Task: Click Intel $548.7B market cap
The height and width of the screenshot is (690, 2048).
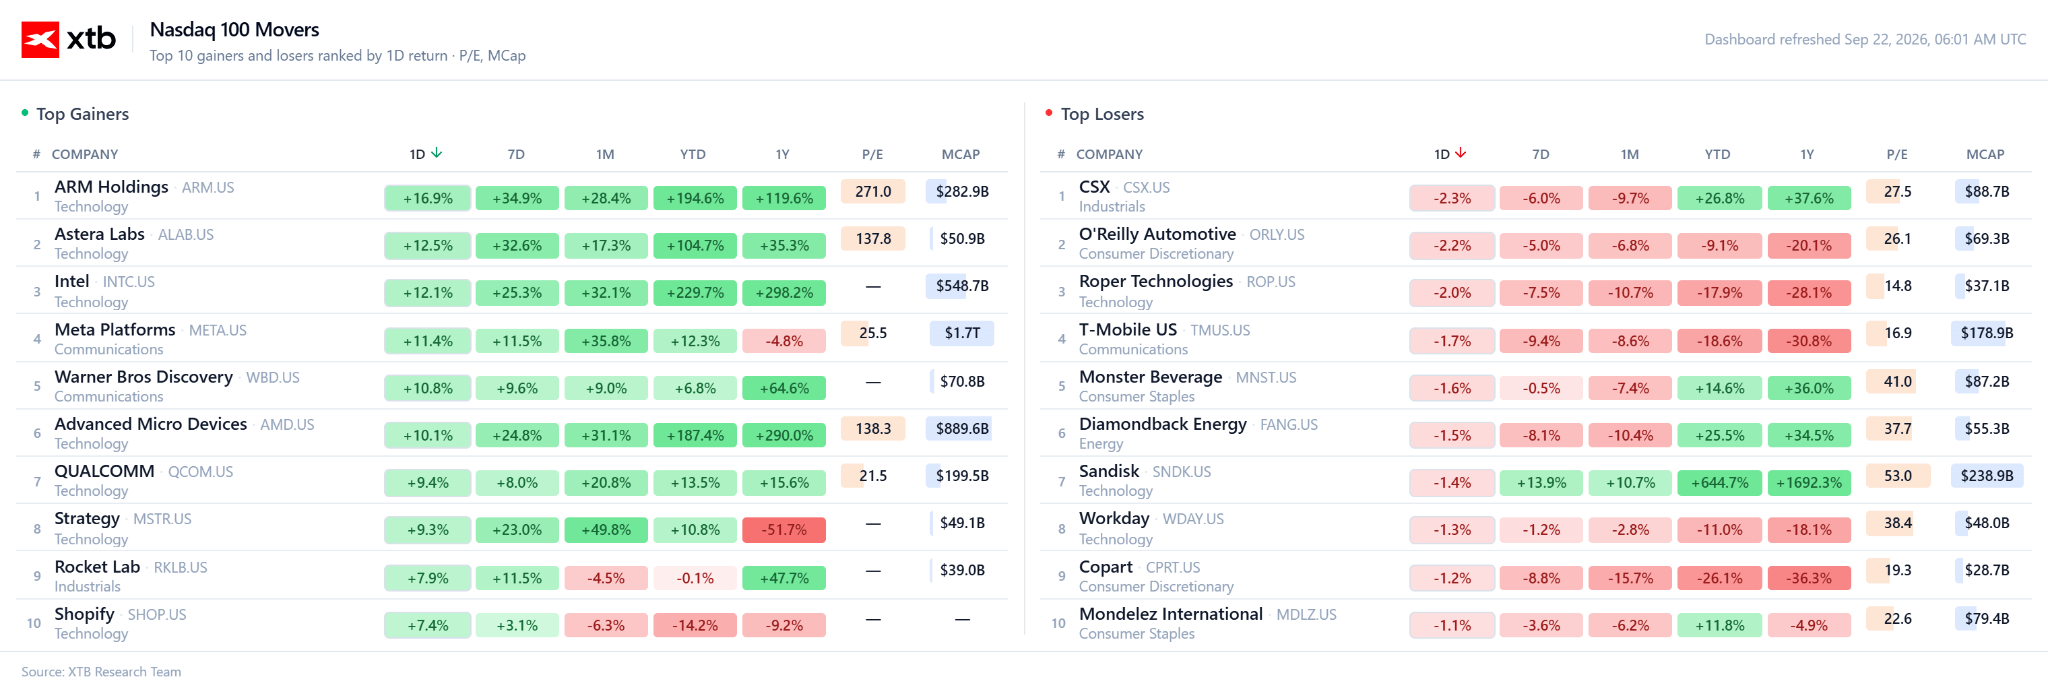Action: pos(961,286)
